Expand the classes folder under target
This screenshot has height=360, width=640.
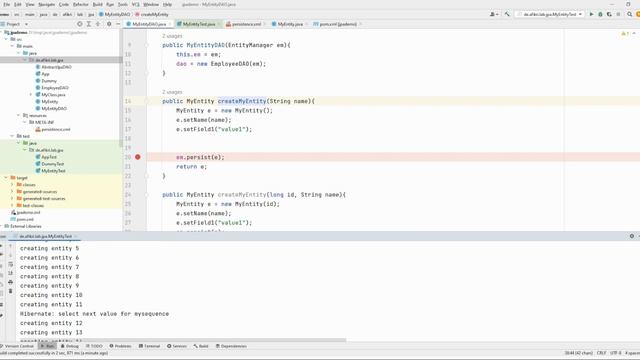point(12,185)
